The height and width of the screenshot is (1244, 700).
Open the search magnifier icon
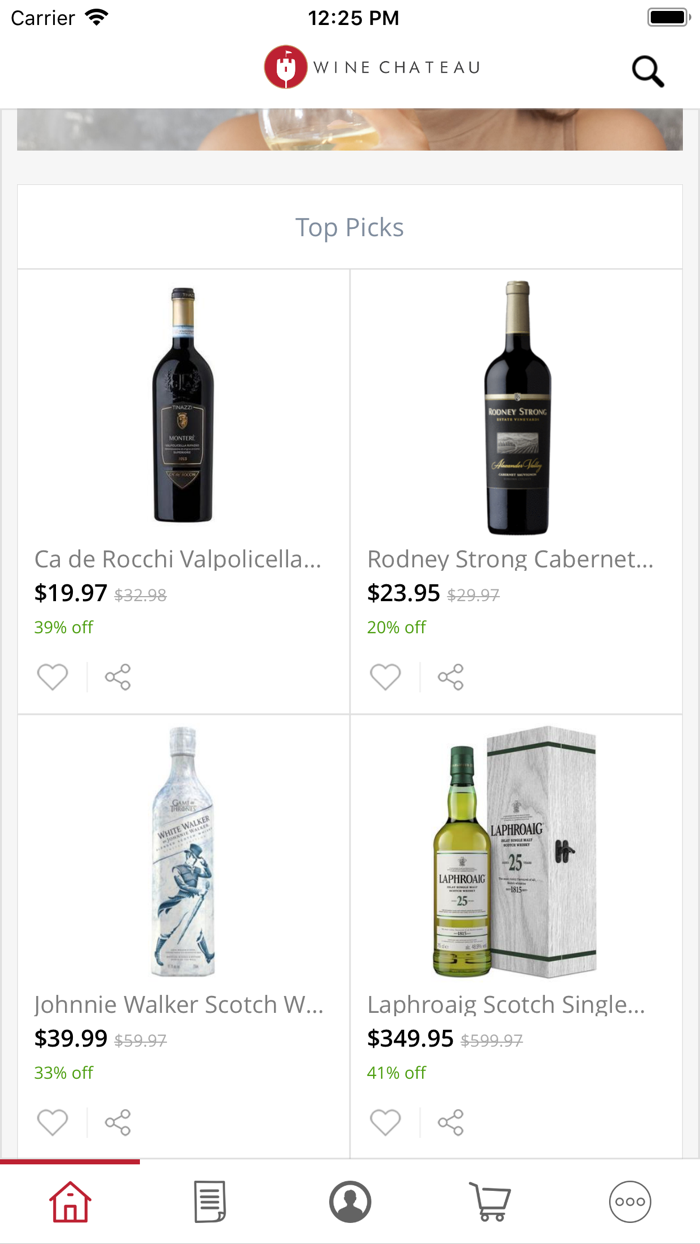[647, 70]
